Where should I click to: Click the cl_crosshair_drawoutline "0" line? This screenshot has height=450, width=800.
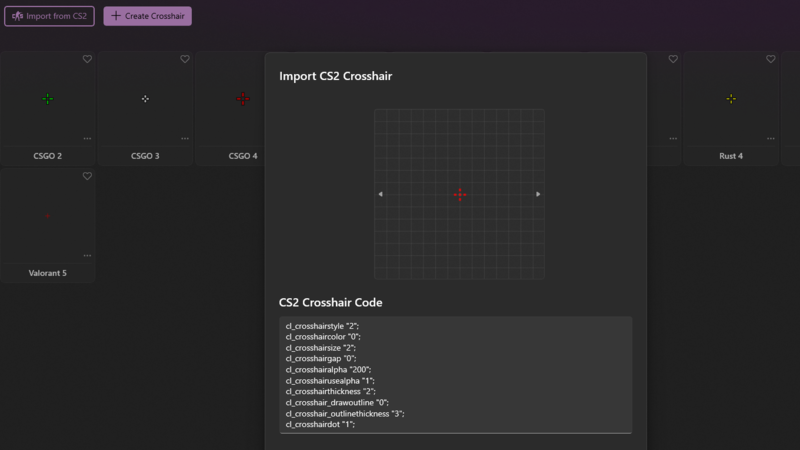click(x=337, y=403)
